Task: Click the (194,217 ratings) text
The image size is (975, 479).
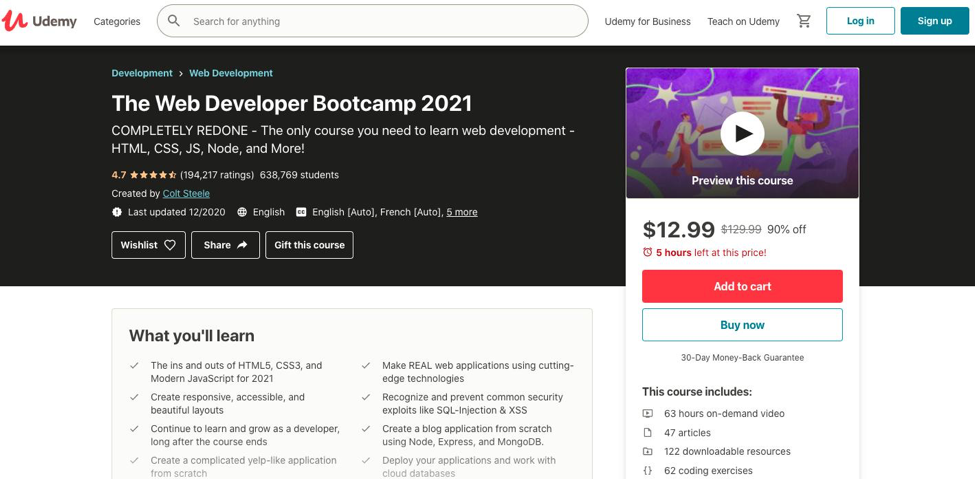Action: click(217, 175)
